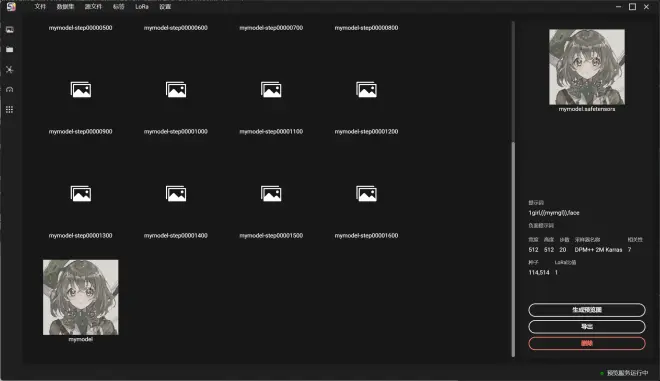Open the gauge sidebar icon

pos(10,90)
